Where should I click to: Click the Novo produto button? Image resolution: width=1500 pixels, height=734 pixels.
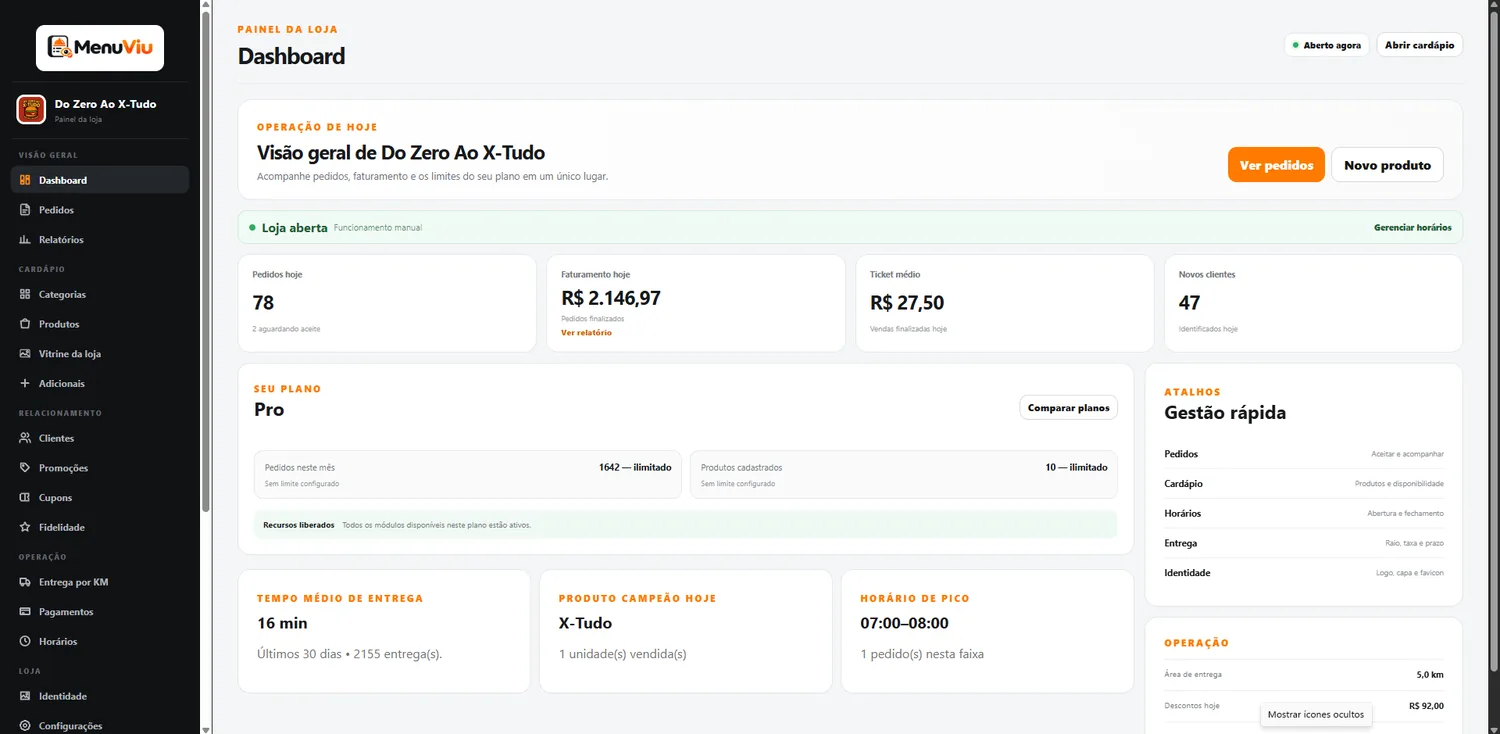point(1387,165)
